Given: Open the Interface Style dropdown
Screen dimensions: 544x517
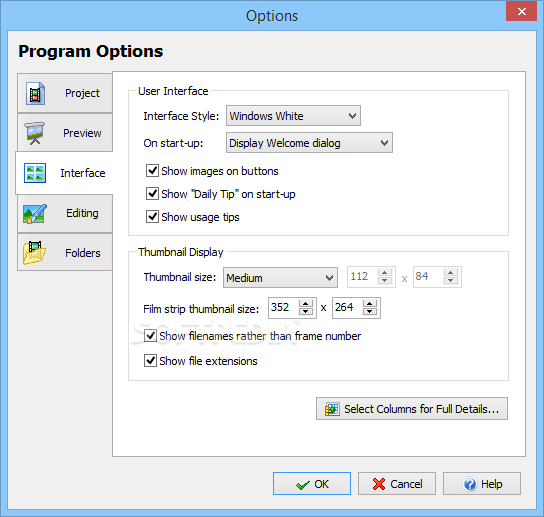Looking at the screenshot, I should (293, 116).
